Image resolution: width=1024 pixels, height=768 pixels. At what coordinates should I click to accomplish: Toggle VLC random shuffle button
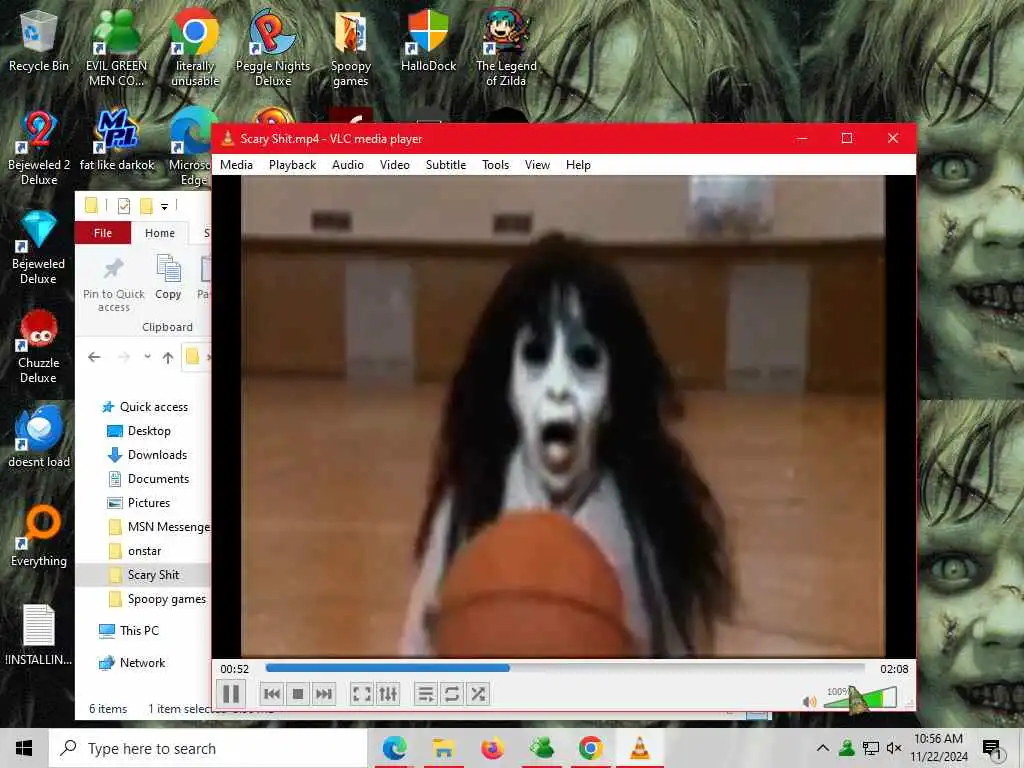pos(478,694)
